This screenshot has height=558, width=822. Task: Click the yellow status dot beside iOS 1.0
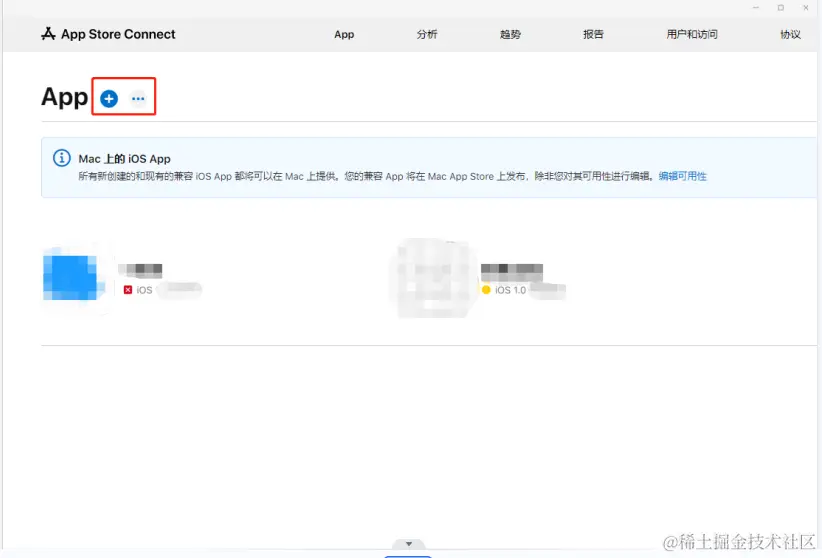pos(486,289)
